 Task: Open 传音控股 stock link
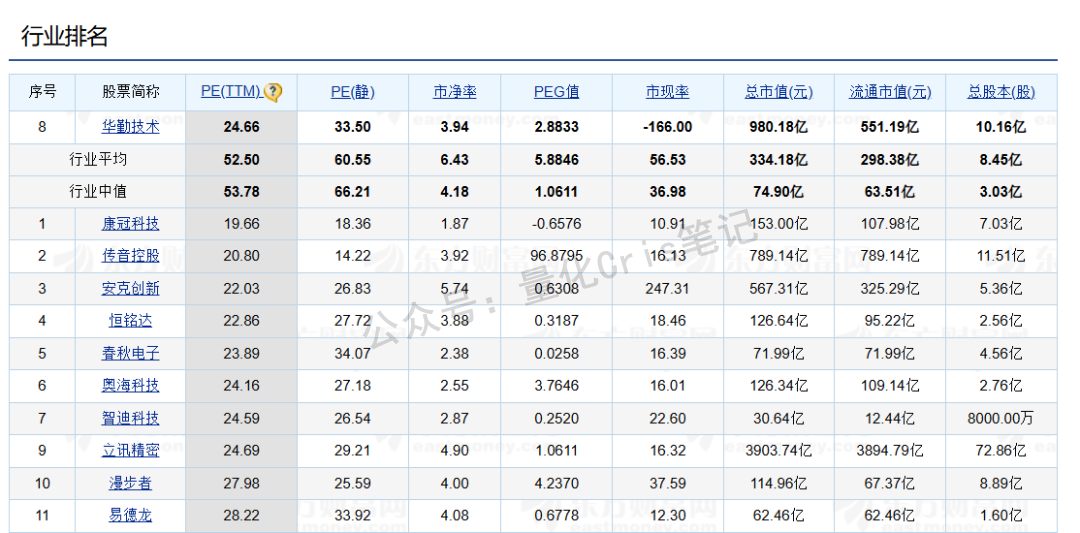point(130,256)
